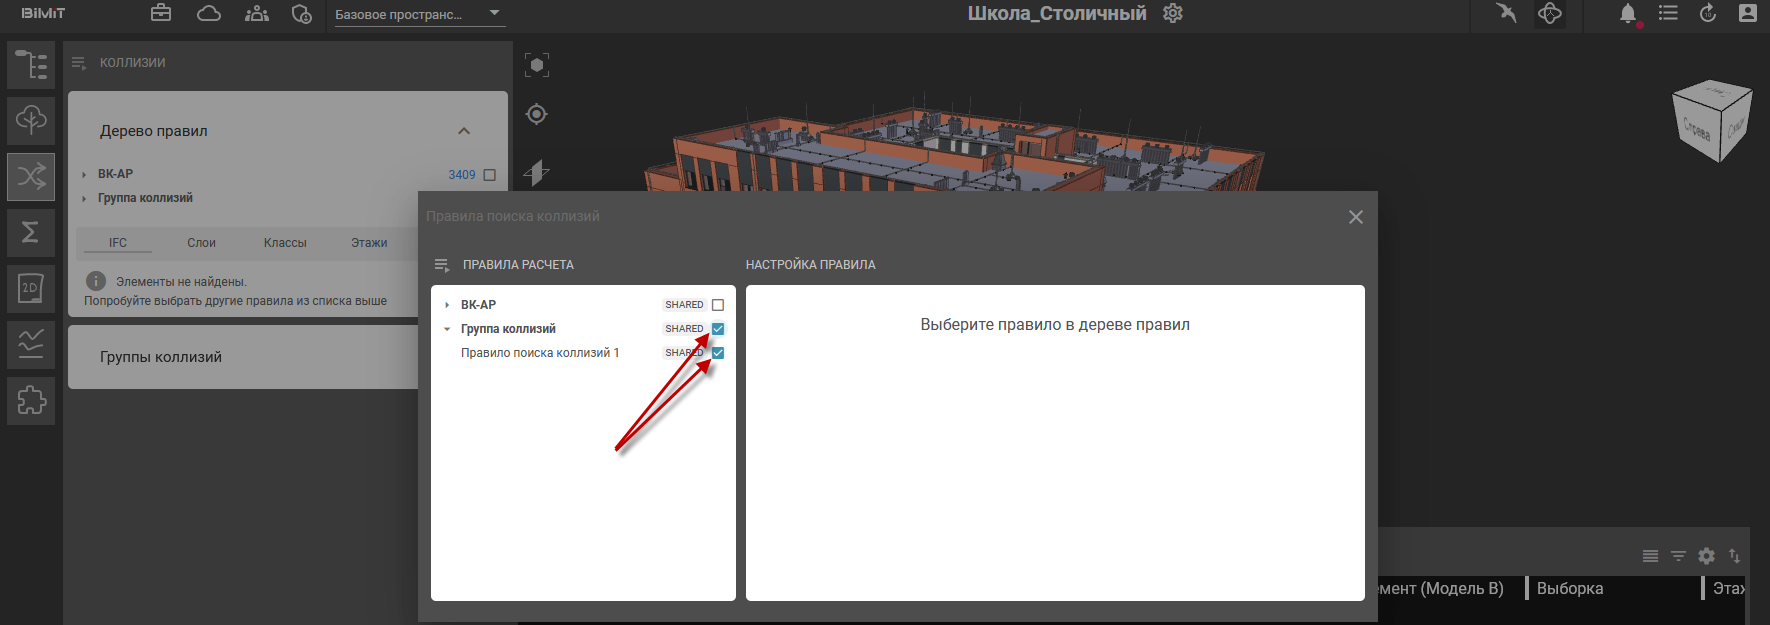Switch to the Классы tab
The width and height of the screenshot is (1770, 625).
pos(285,243)
